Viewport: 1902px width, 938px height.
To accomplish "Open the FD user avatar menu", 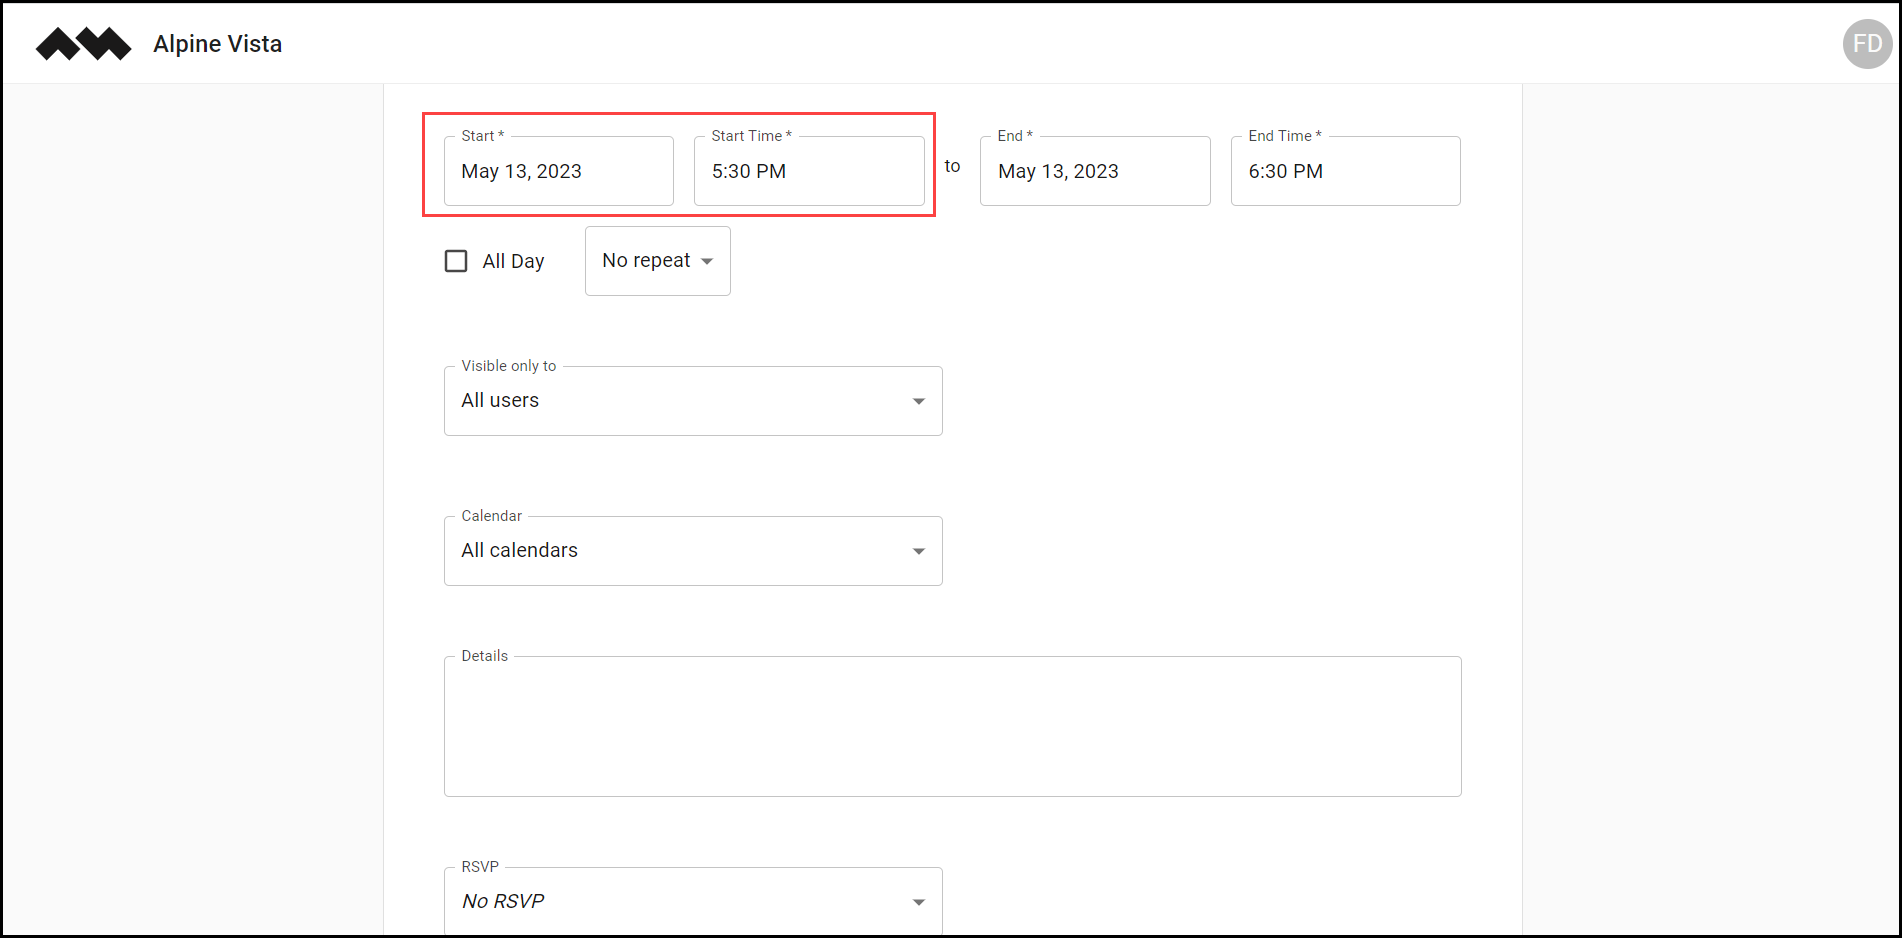I will click(1866, 44).
